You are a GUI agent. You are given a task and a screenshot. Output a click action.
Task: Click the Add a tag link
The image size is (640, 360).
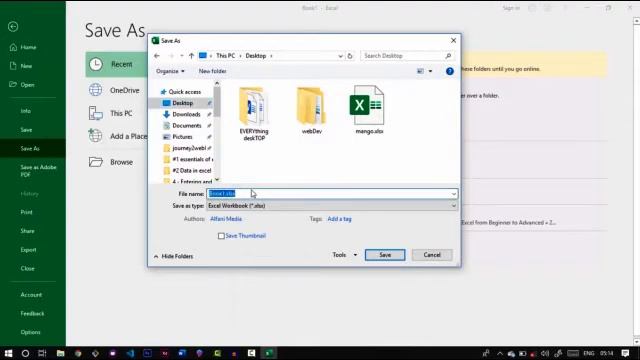tap(339, 219)
